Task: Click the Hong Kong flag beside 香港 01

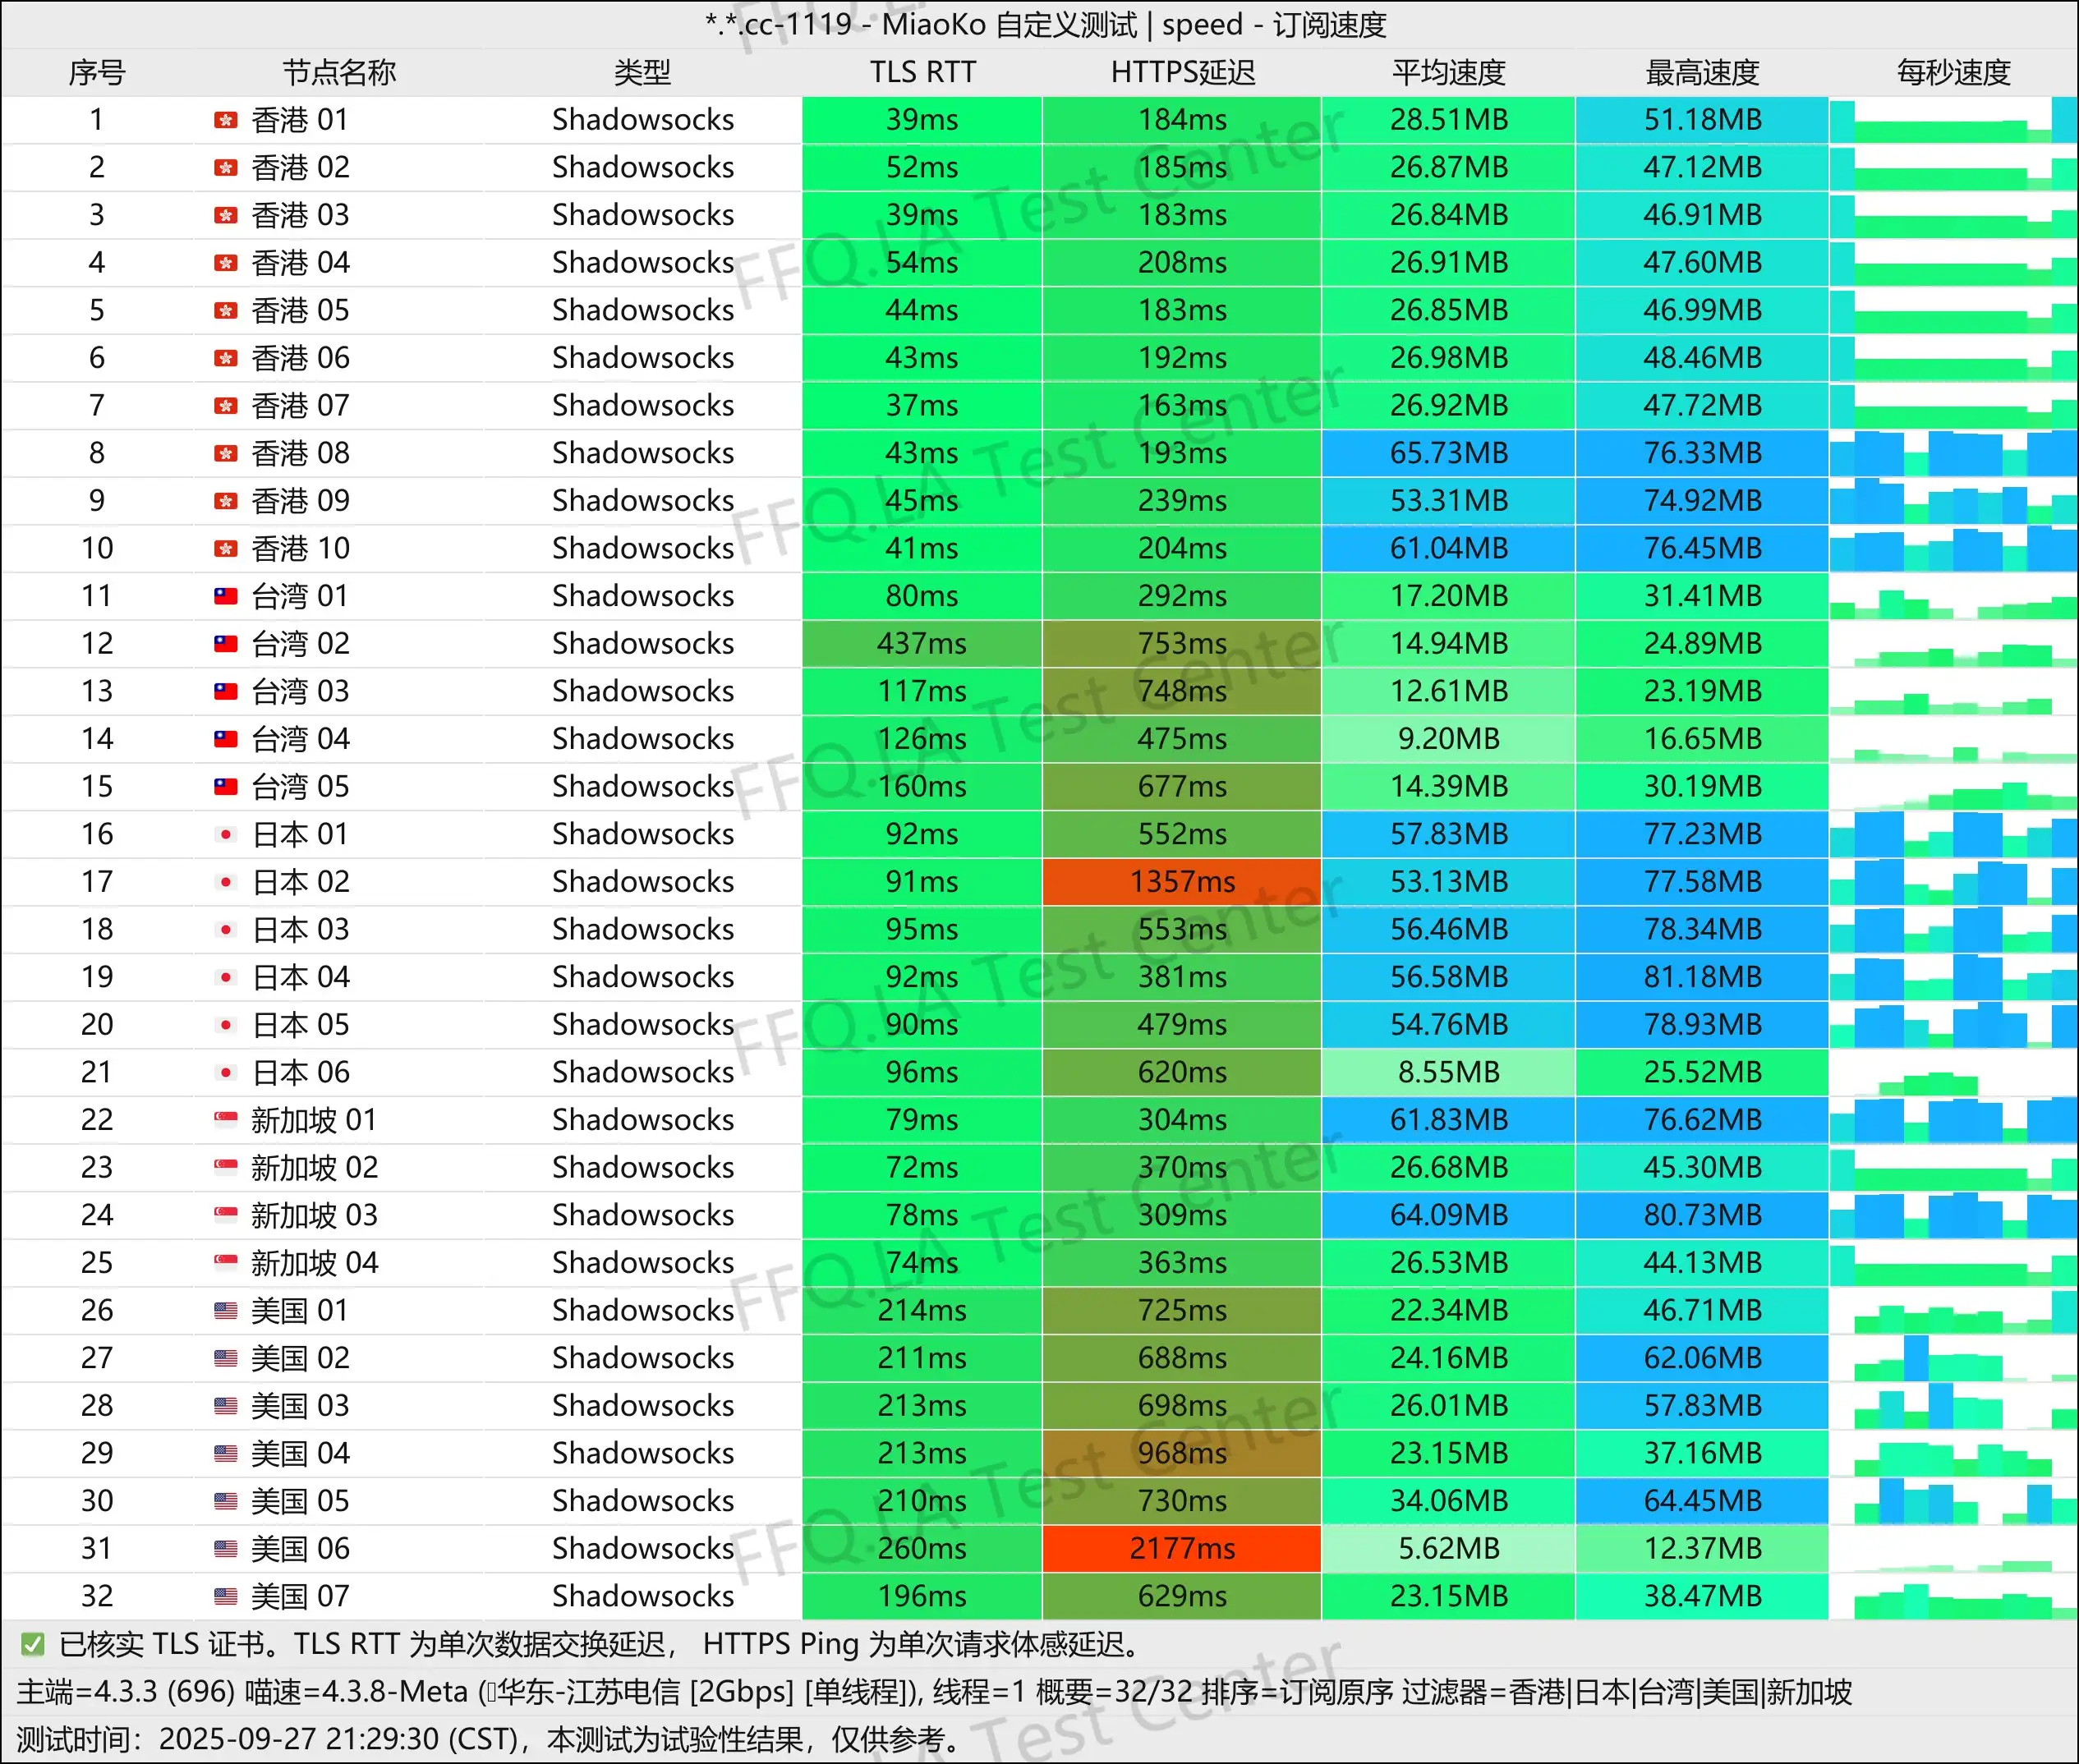Action: (x=226, y=120)
